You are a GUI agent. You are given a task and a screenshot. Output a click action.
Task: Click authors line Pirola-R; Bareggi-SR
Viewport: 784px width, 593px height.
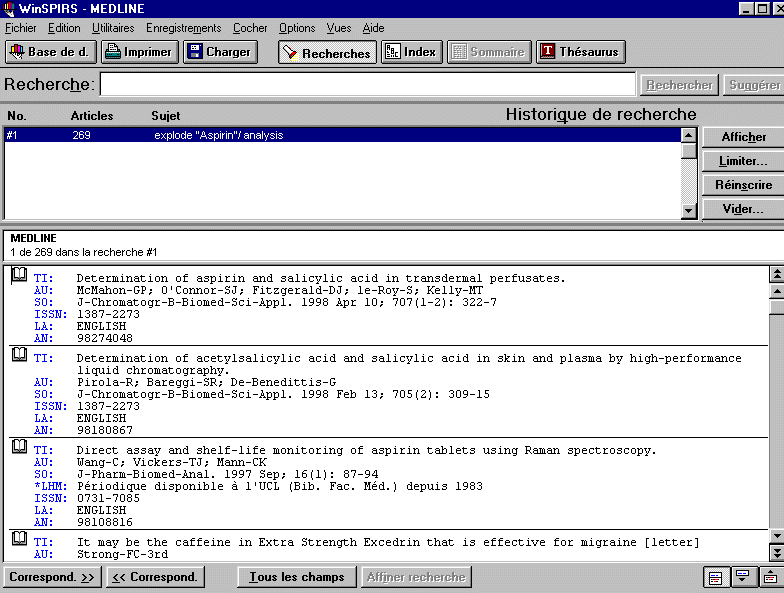pos(206,382)
